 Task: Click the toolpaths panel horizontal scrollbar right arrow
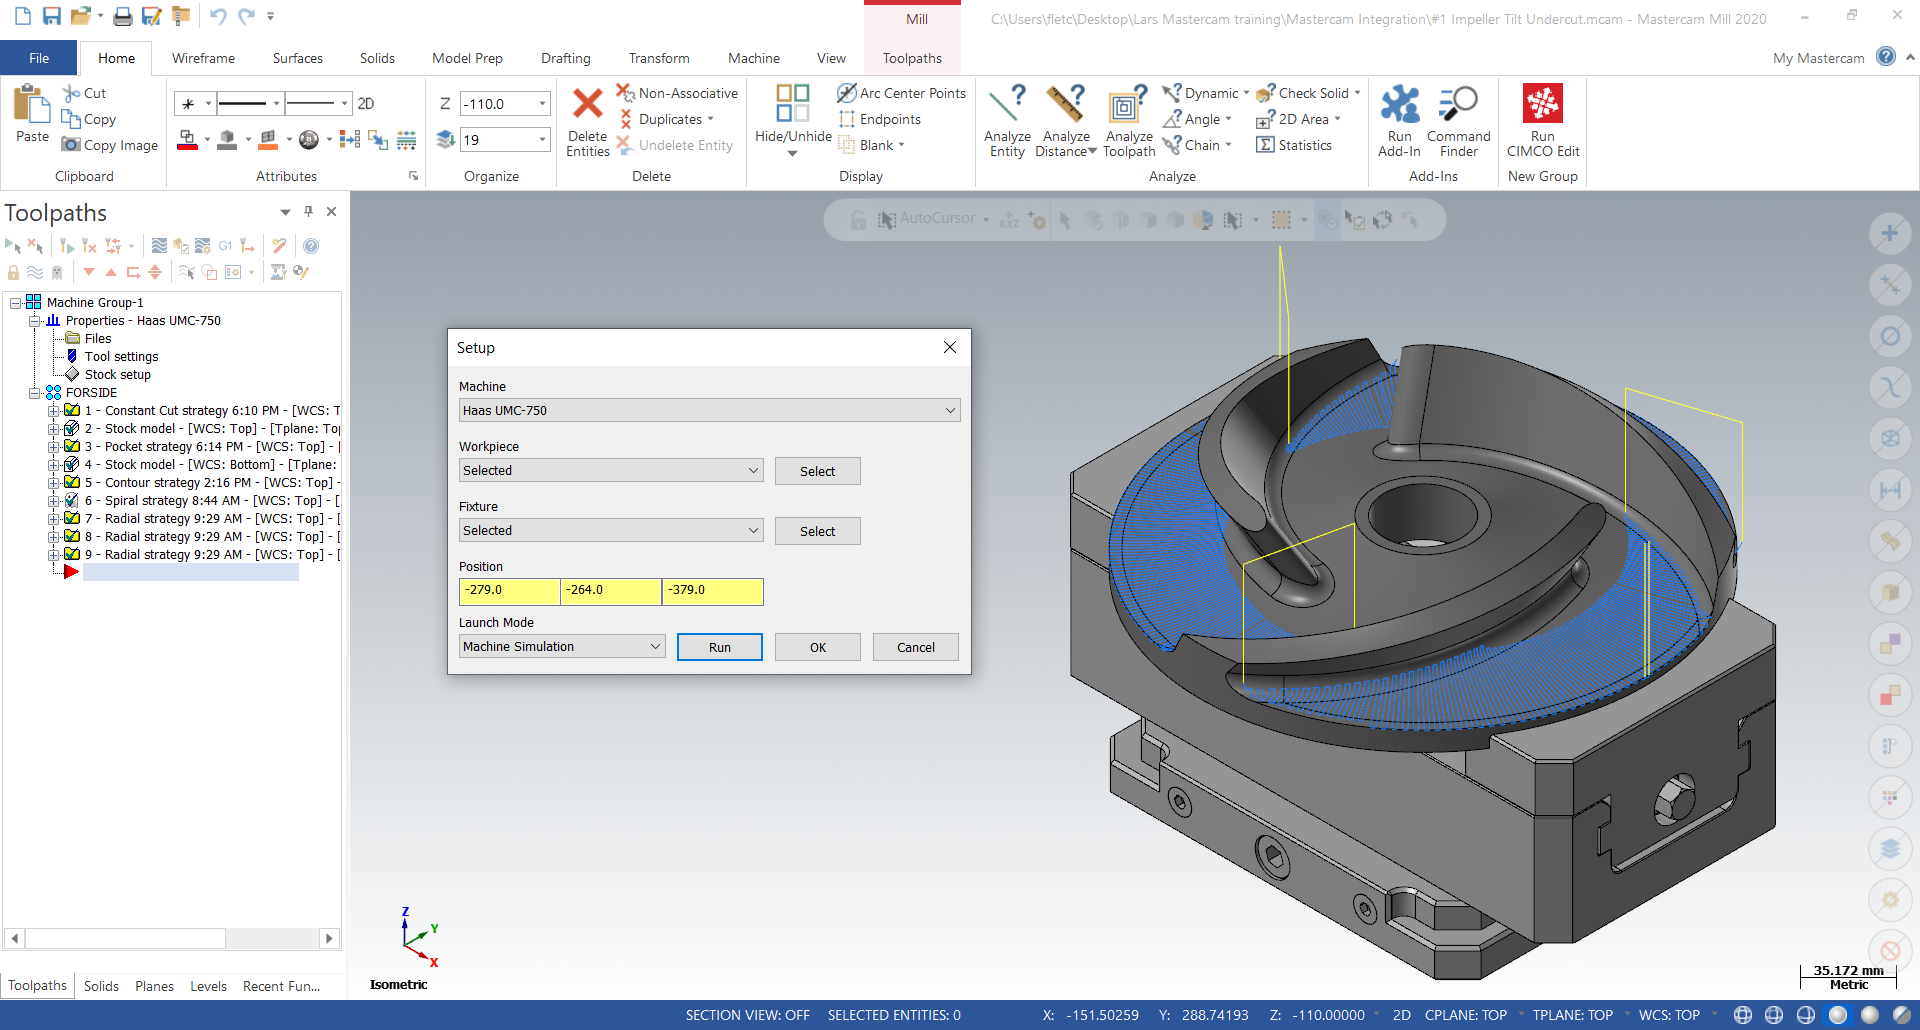click(328, 938)
